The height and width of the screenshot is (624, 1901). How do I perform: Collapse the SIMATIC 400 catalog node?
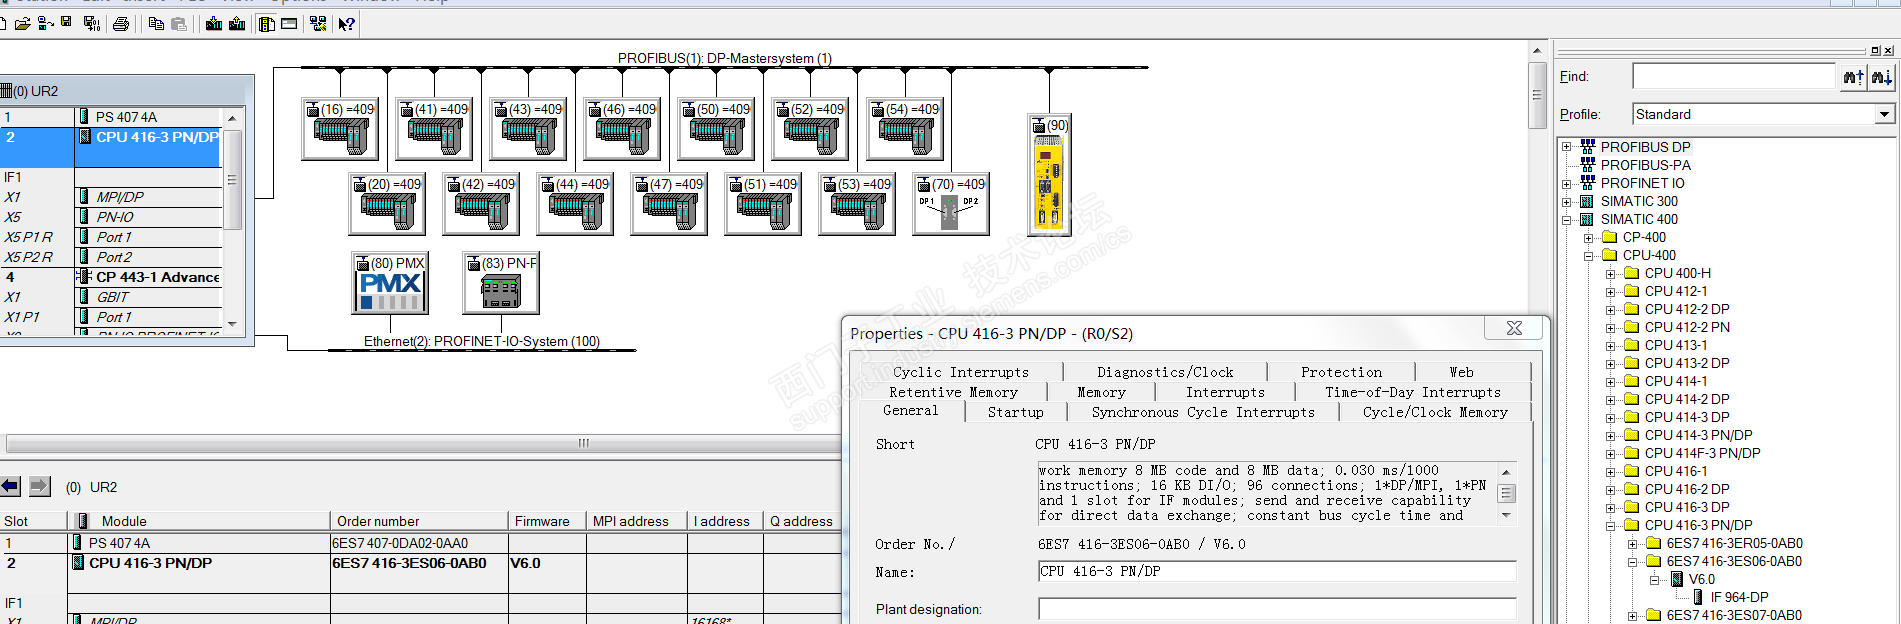coord(1567,219)
